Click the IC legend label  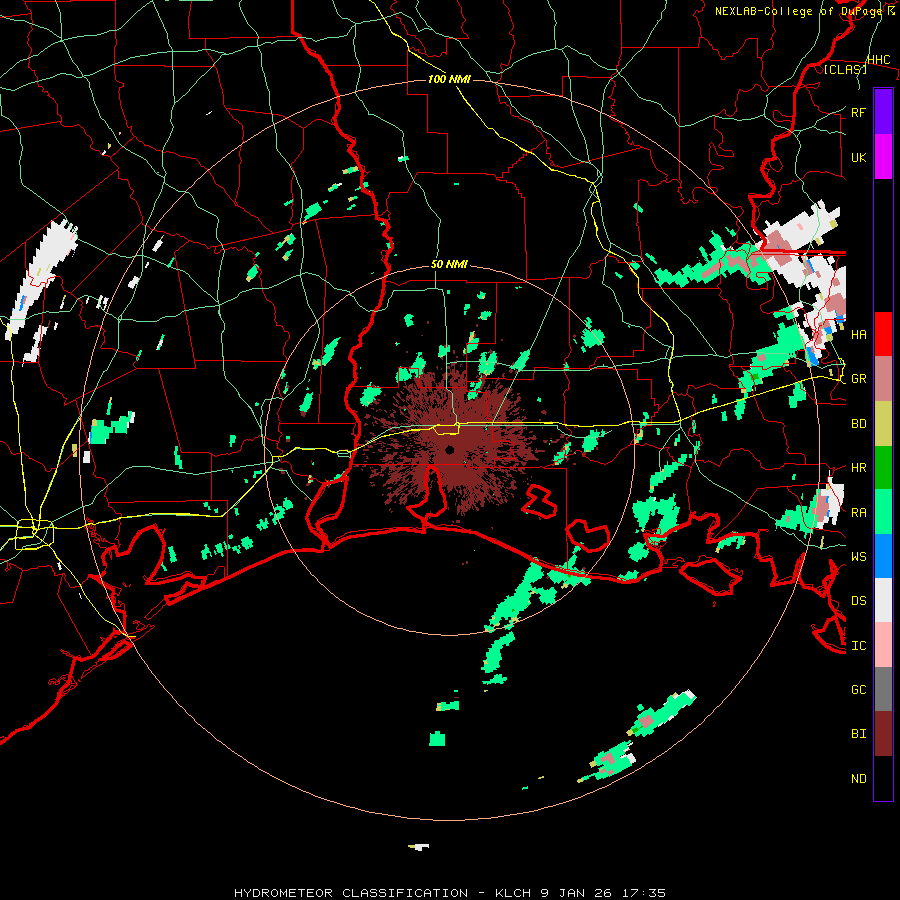pos(858,645)
